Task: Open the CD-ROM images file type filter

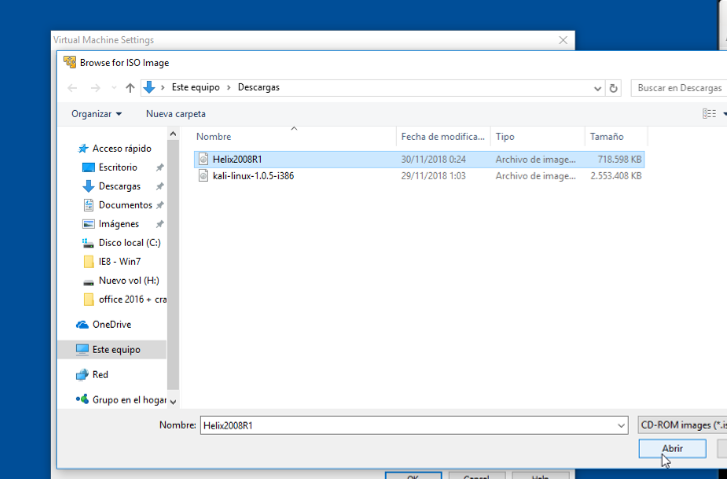Action: coord(681,425)
